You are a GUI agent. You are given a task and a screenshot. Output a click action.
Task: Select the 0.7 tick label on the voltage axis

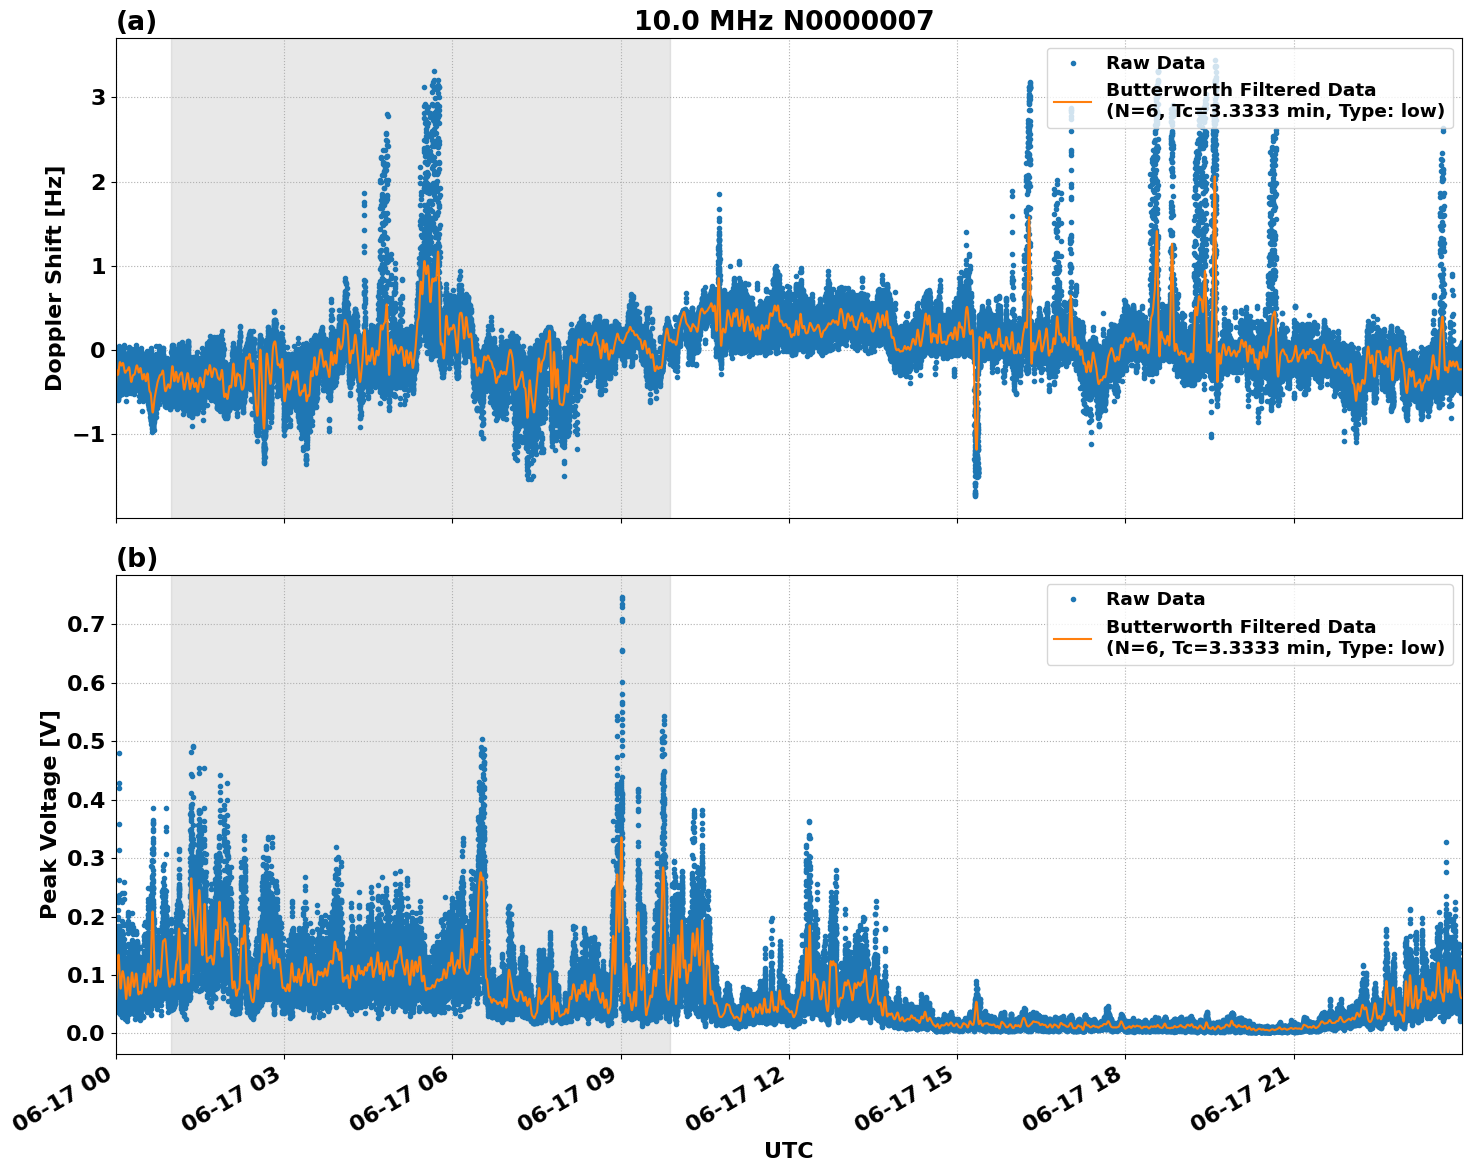pyautogui.click(x=86, y=623)
